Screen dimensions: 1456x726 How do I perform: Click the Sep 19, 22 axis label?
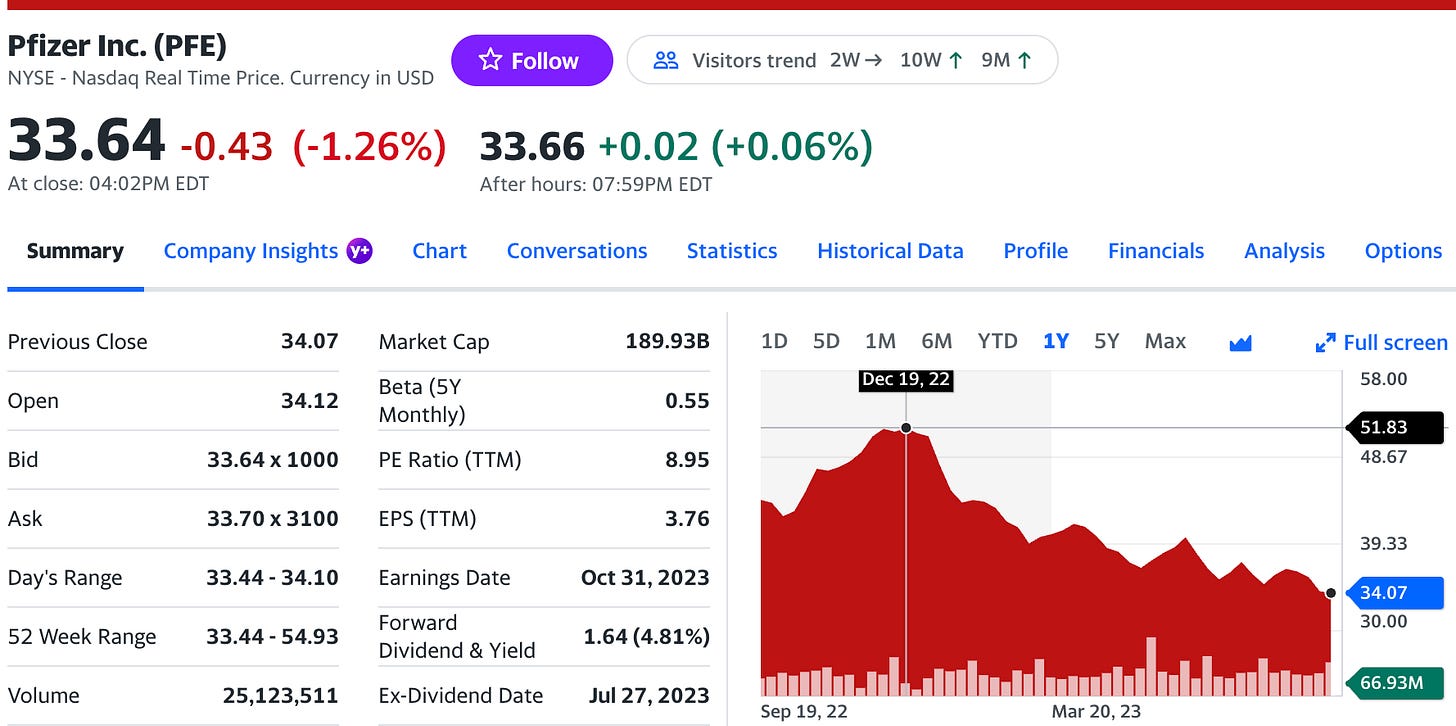(x=803, y=712)
